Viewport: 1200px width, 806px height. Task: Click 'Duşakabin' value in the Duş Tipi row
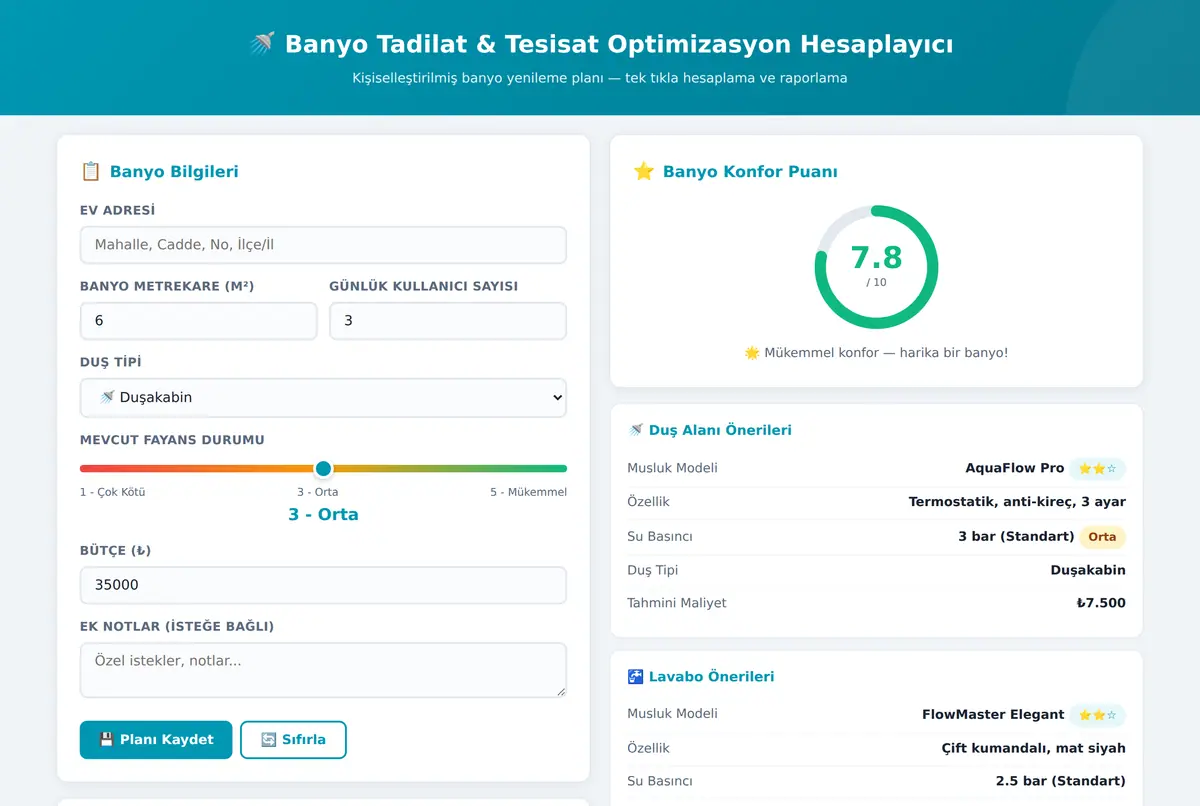point(1088,570)
